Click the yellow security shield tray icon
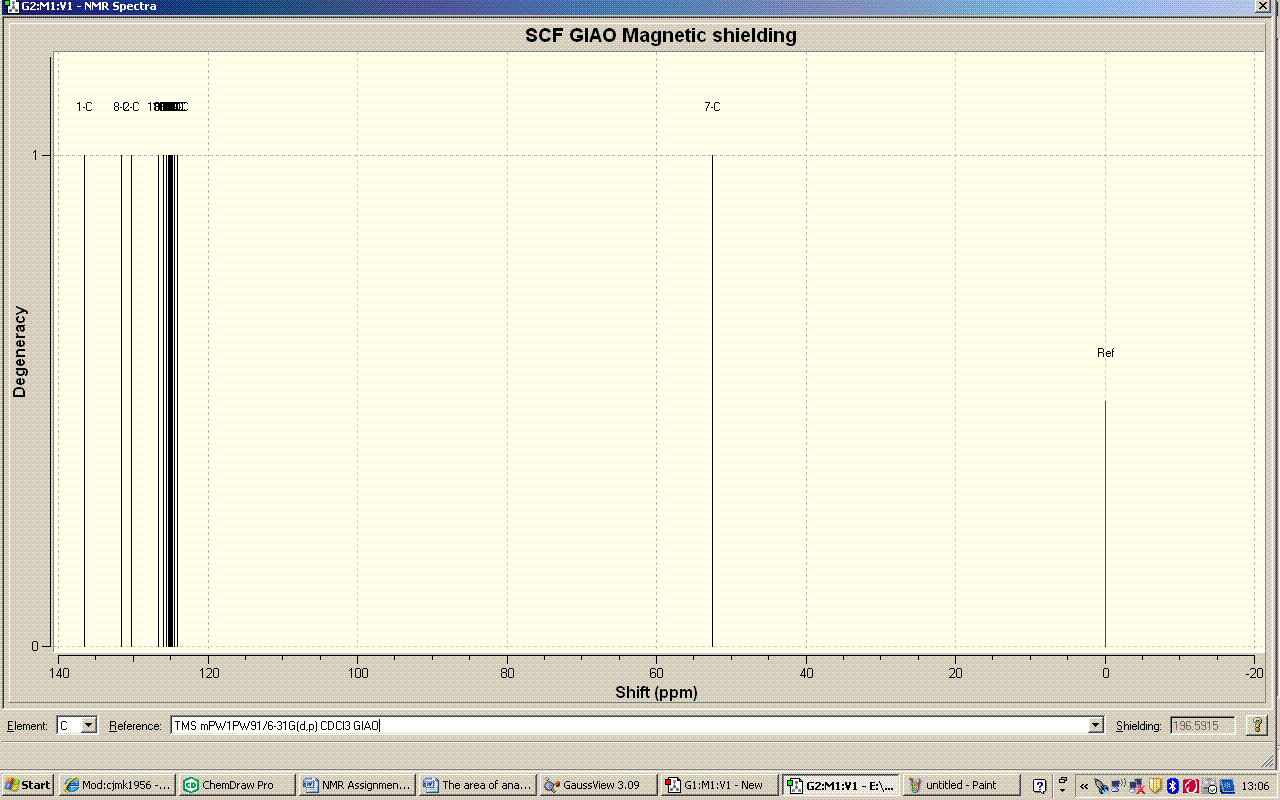Screen dimensions: 1280x800 point(1155,786)
